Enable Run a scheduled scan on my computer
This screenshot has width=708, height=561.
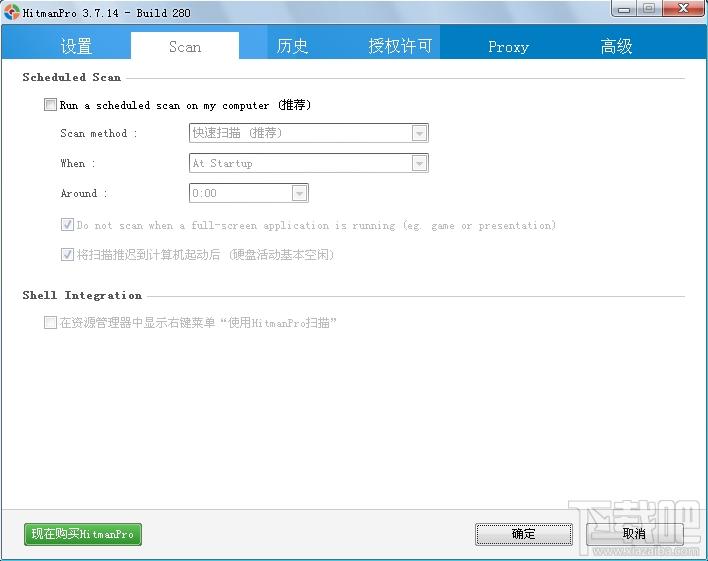click(x=50, y=105)
